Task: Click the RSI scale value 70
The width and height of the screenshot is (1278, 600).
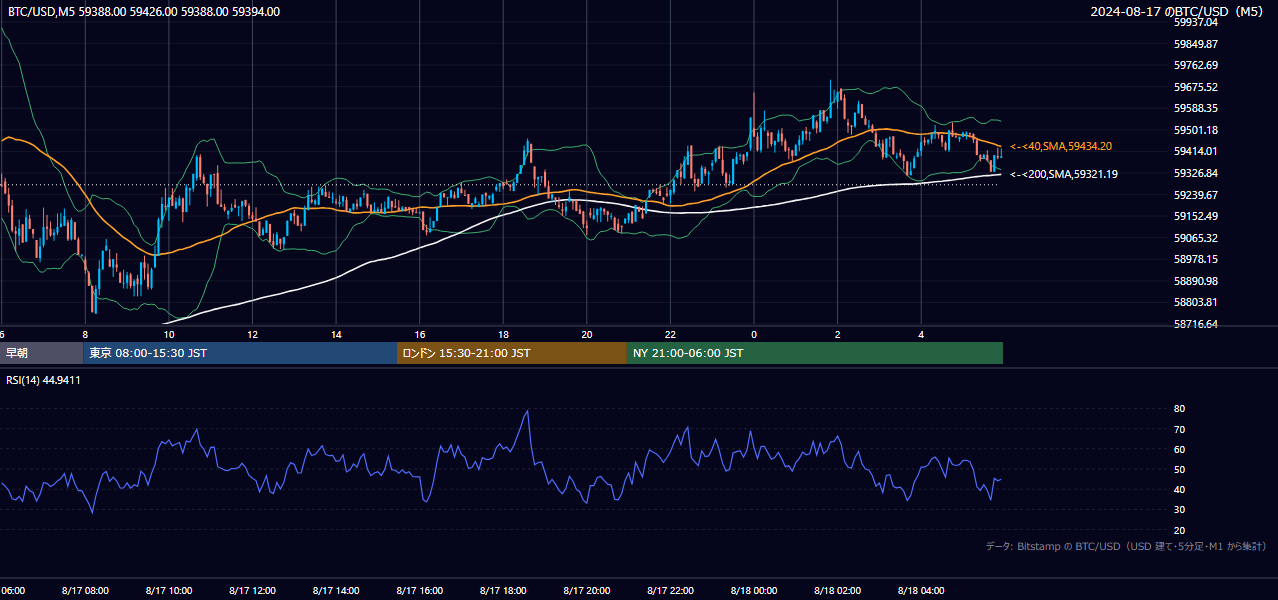Action: point(1179,429)
